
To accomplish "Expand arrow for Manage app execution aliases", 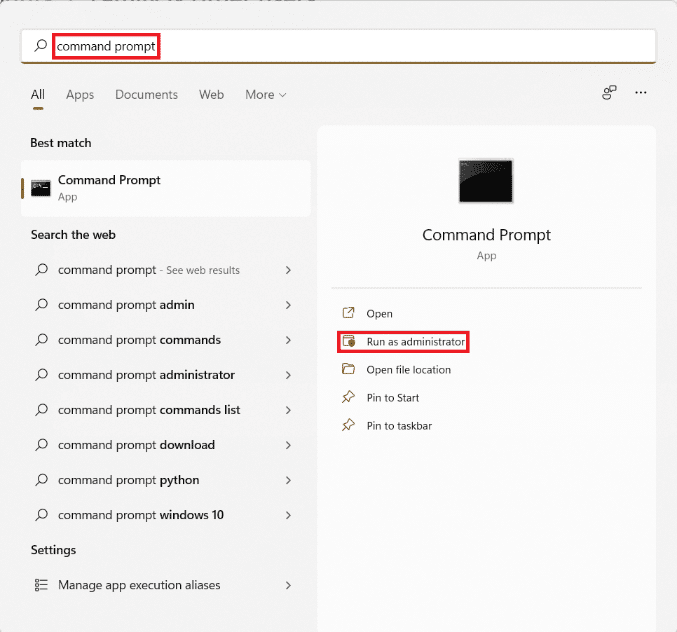I will pyautogui.click(x=288, y=585).
